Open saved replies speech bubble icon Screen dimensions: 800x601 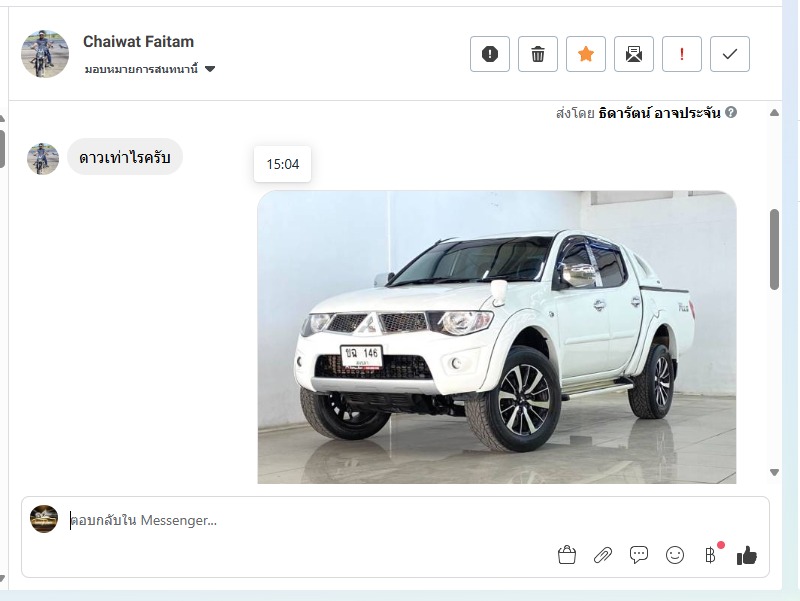click(x=639, y=555)
